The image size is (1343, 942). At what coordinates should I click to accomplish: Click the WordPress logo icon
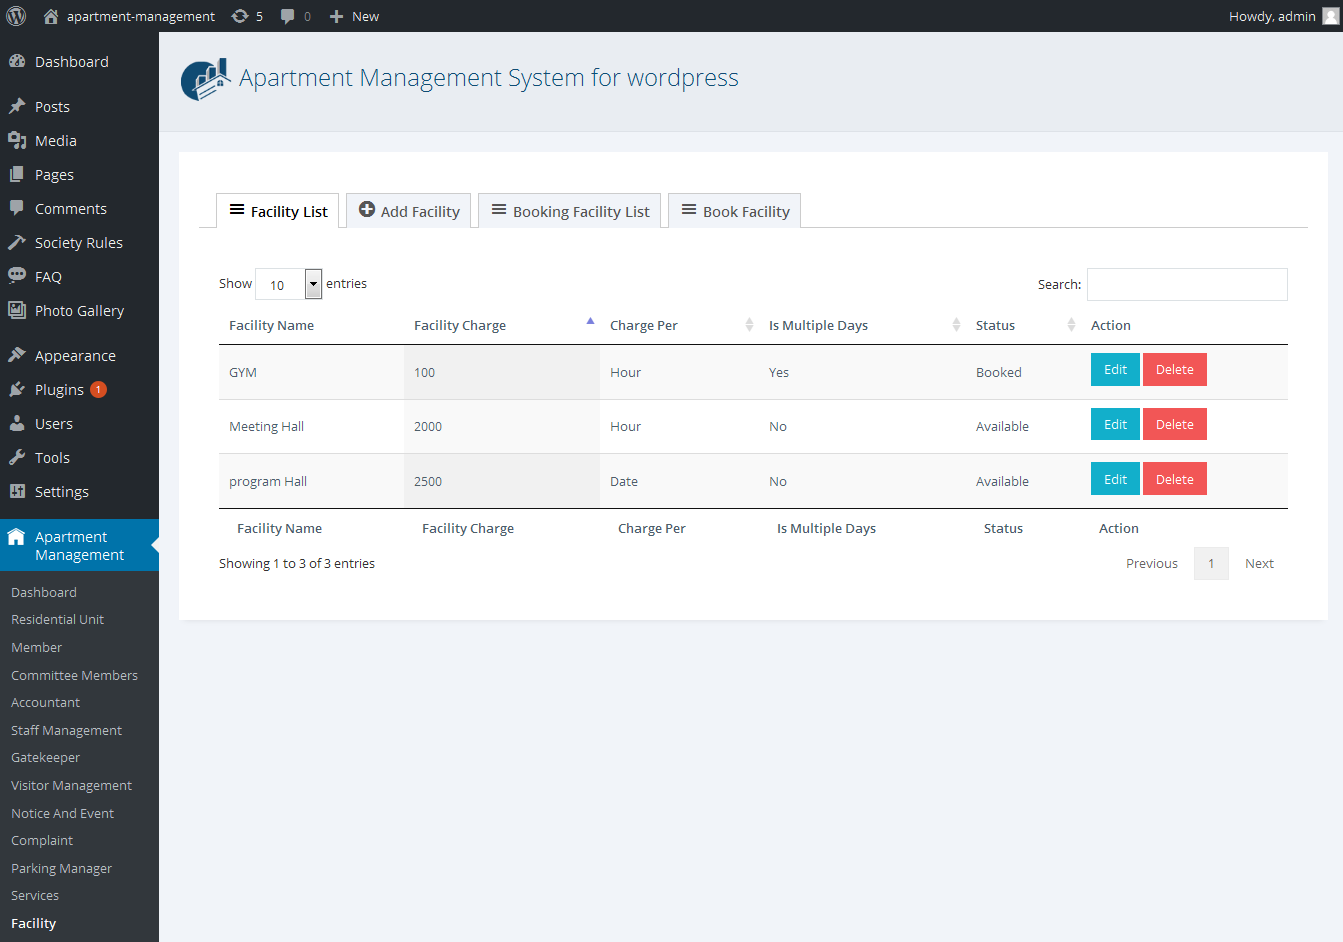[x=16, y=16]
